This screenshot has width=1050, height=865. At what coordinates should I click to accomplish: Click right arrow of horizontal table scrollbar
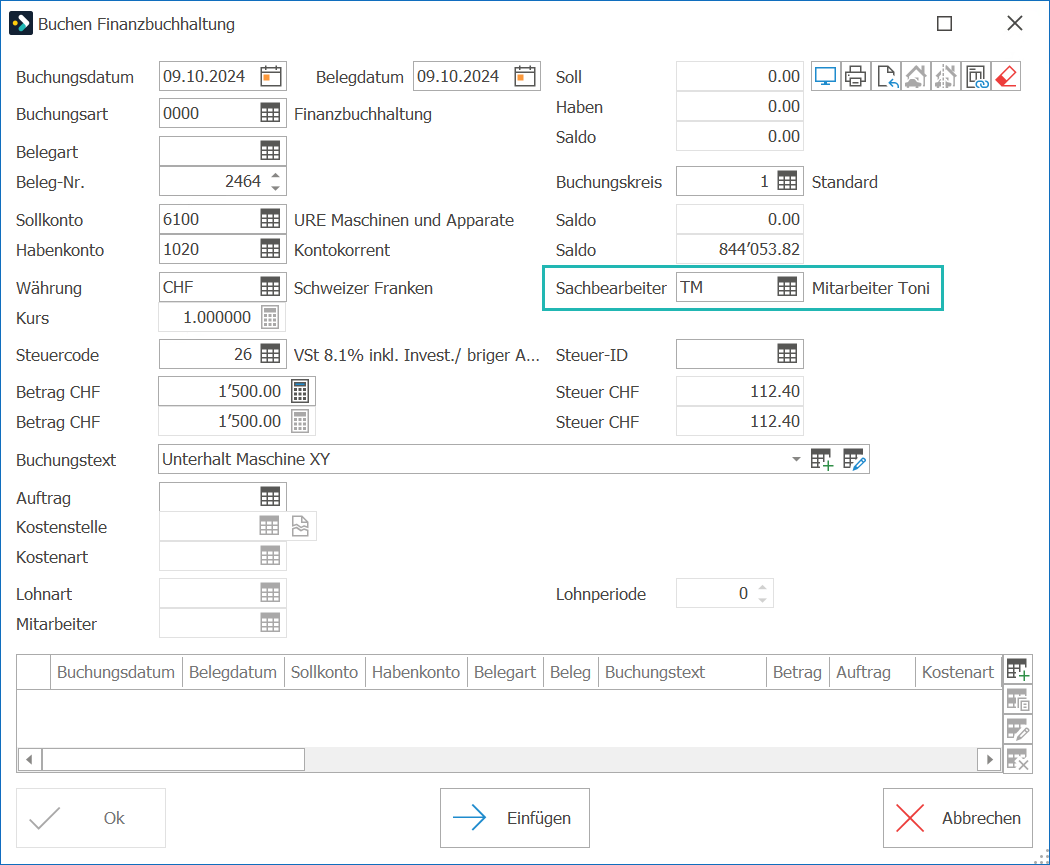[989, 759]
